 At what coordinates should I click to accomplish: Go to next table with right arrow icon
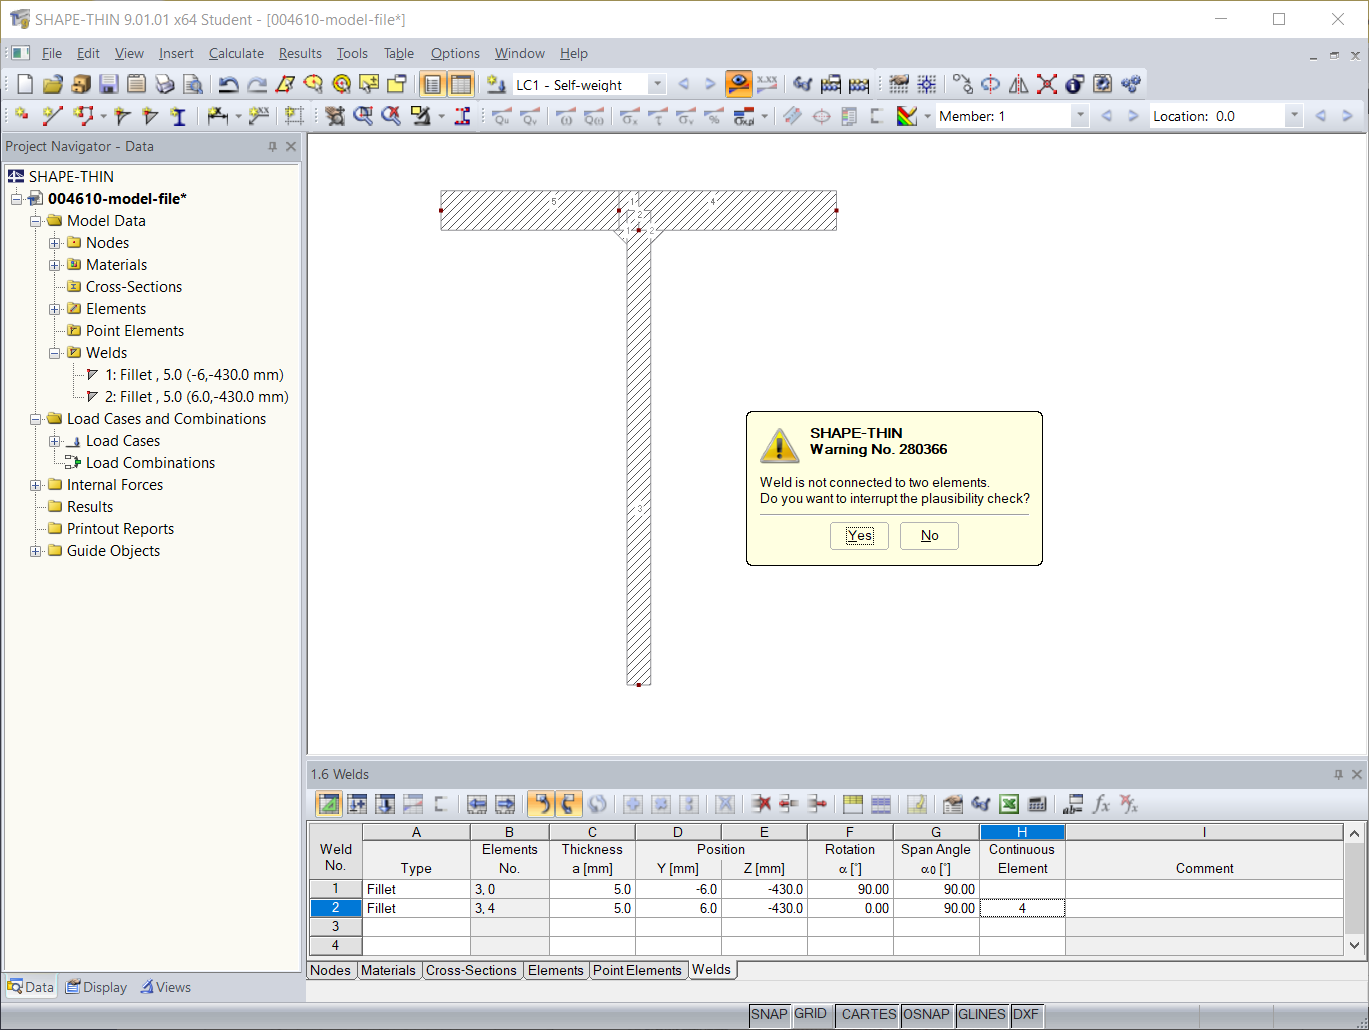[x=505, y=804]
